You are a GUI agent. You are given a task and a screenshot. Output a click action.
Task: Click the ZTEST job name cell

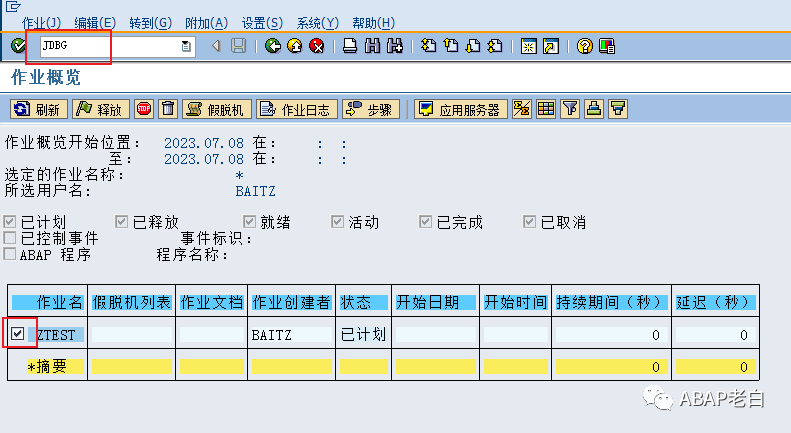(56, 335)
